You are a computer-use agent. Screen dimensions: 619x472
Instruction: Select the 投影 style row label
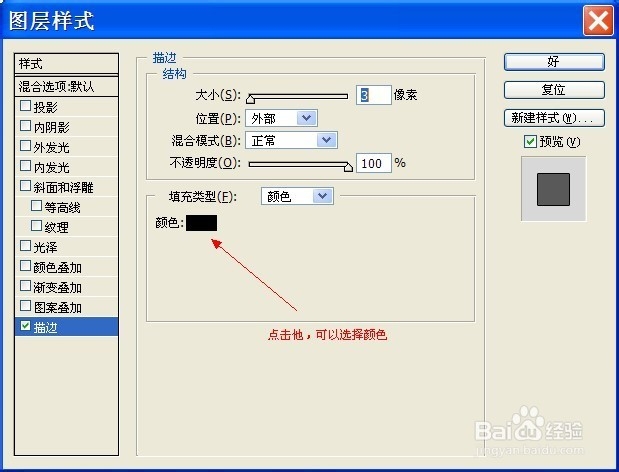pos(45,107)
